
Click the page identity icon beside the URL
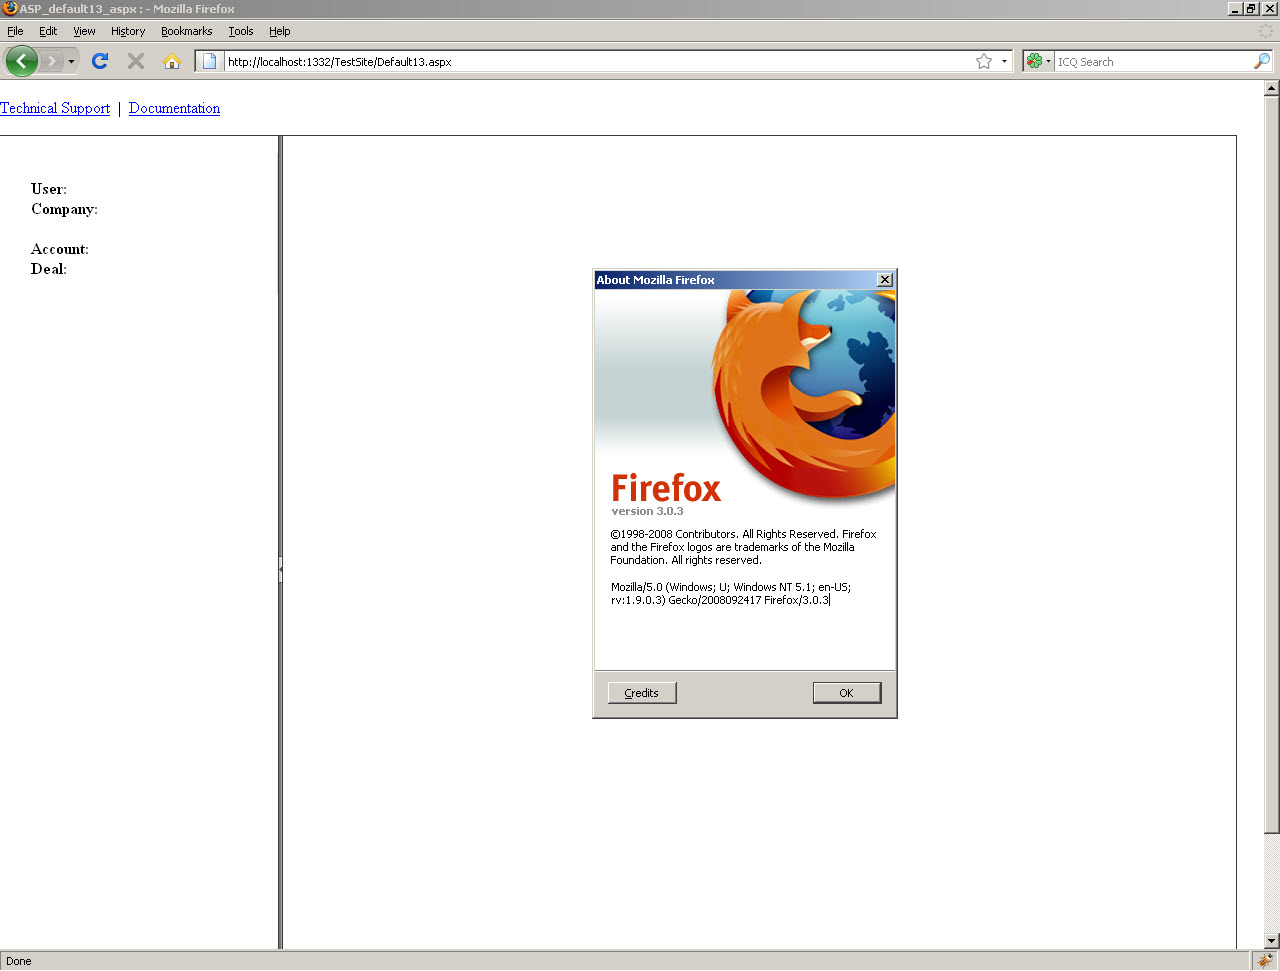210,61
